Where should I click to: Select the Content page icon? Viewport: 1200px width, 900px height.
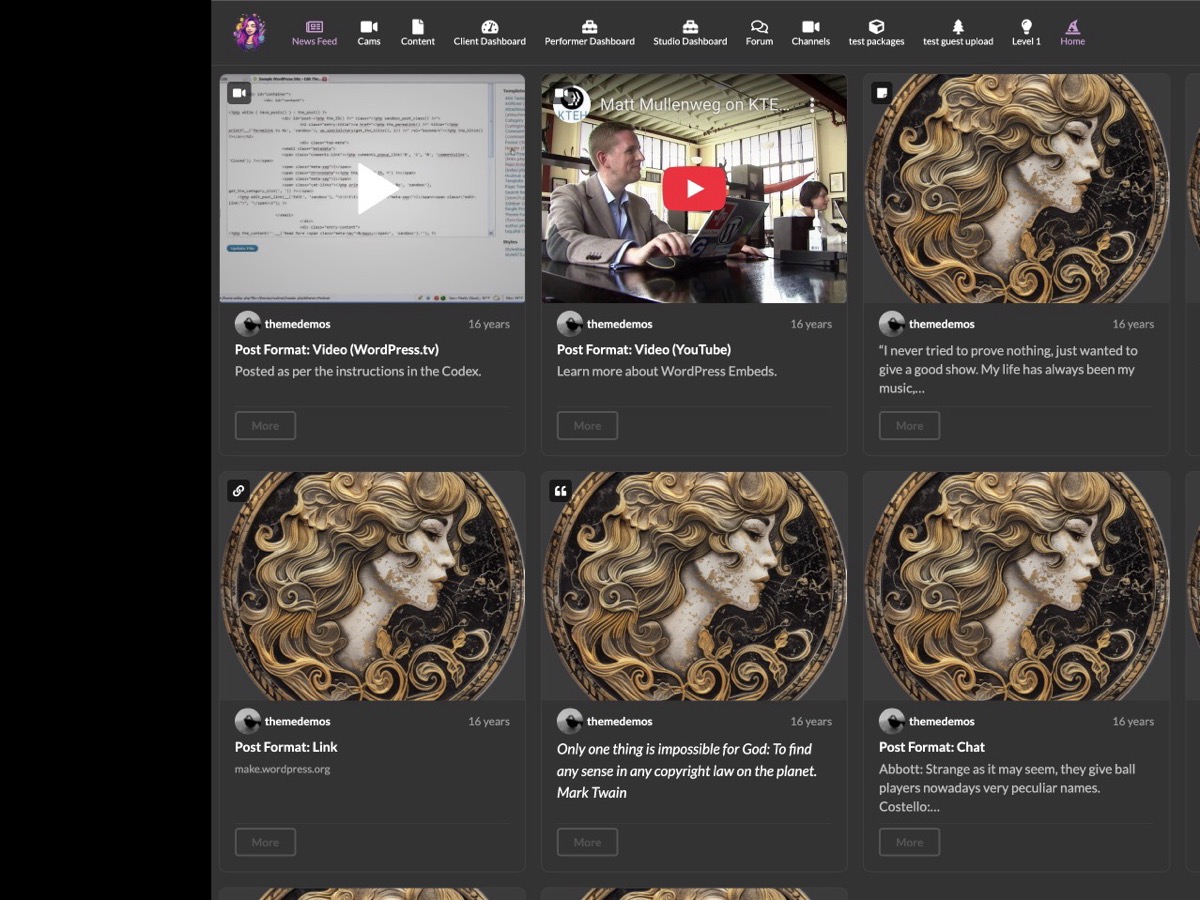point(417,26)
